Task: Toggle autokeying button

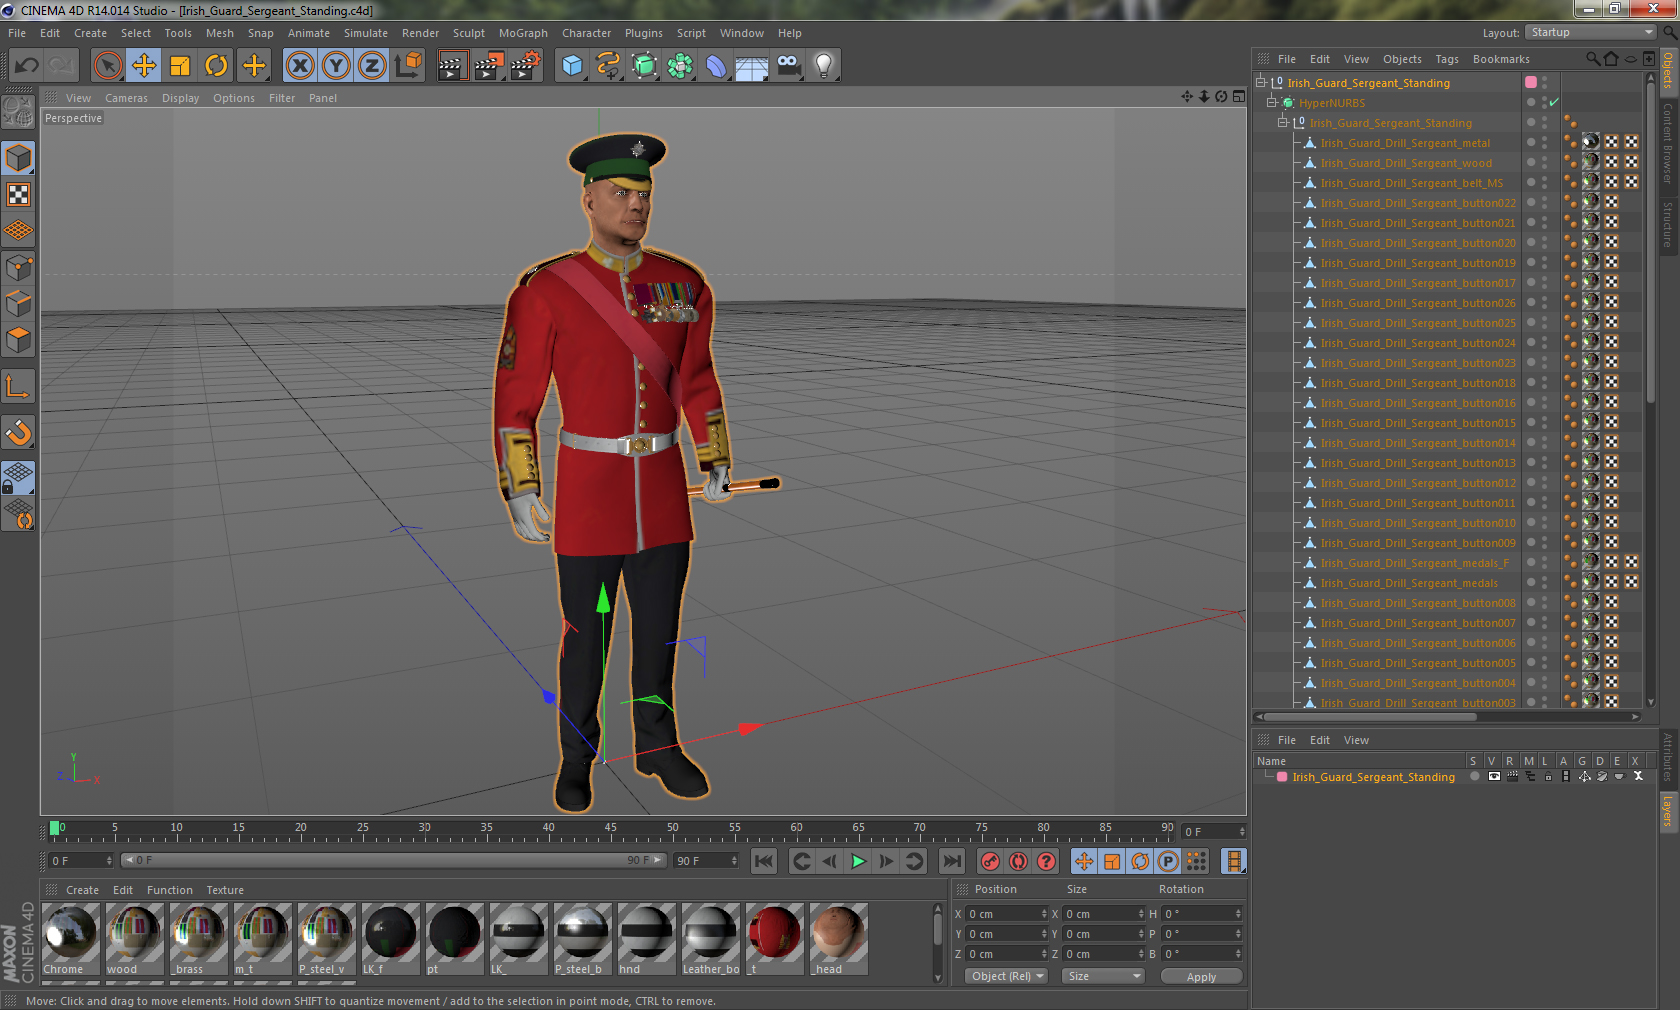Action: tap(1018, 861)
